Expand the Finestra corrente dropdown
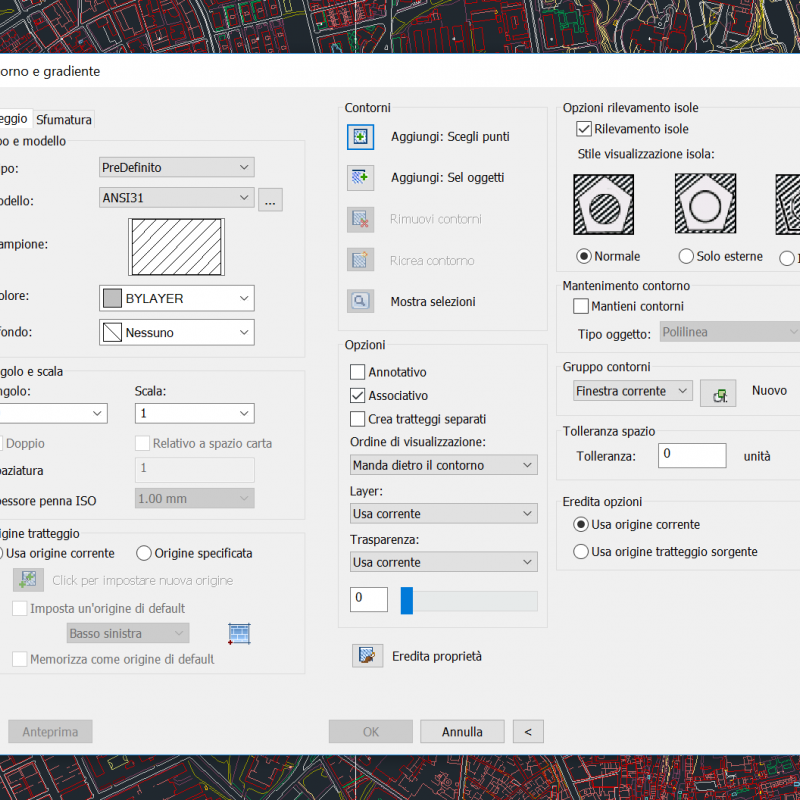This screenshot has width=800, height=800. 632,391
